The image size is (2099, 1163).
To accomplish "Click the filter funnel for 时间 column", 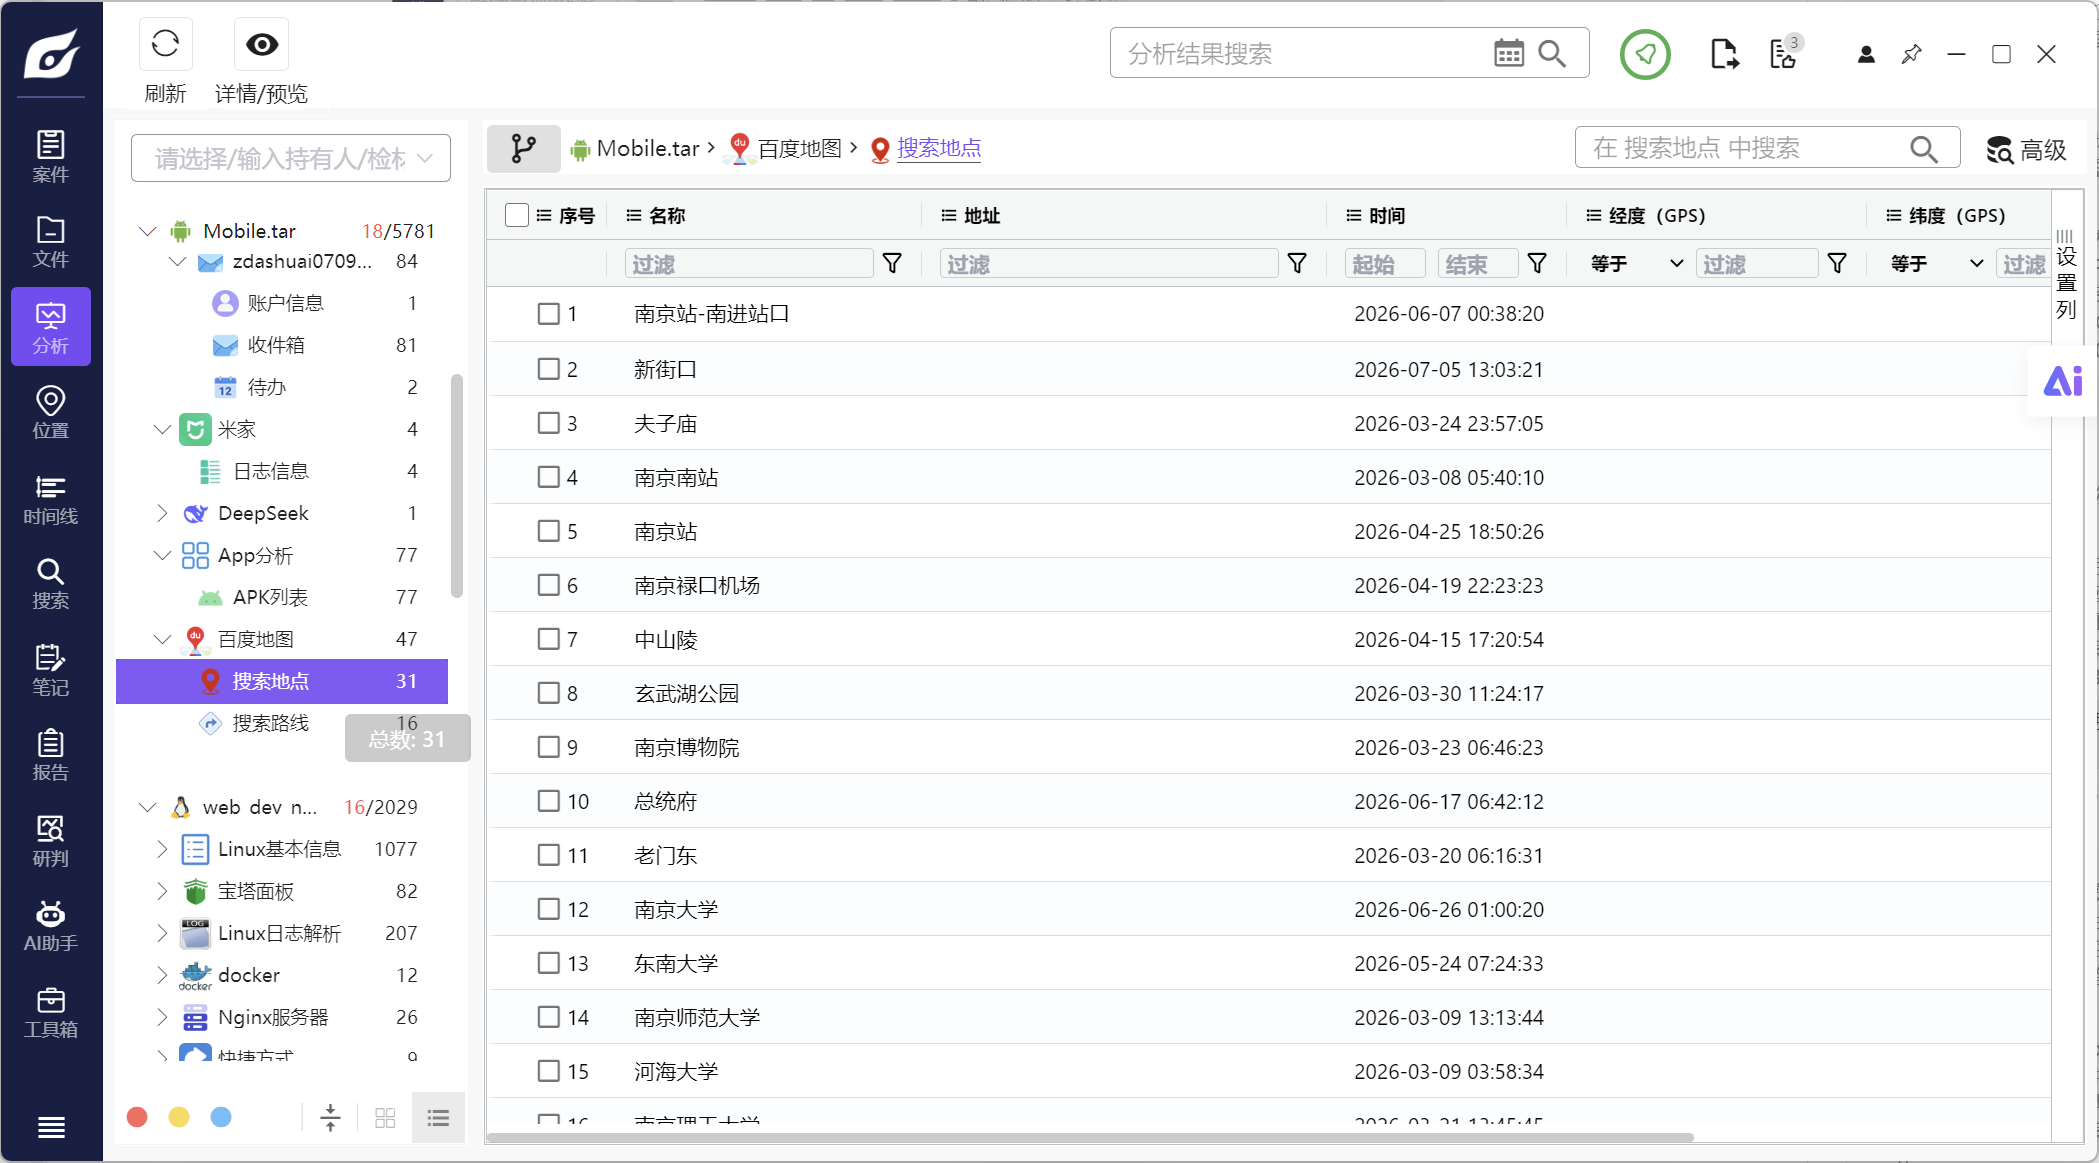I will [1537, 263].
